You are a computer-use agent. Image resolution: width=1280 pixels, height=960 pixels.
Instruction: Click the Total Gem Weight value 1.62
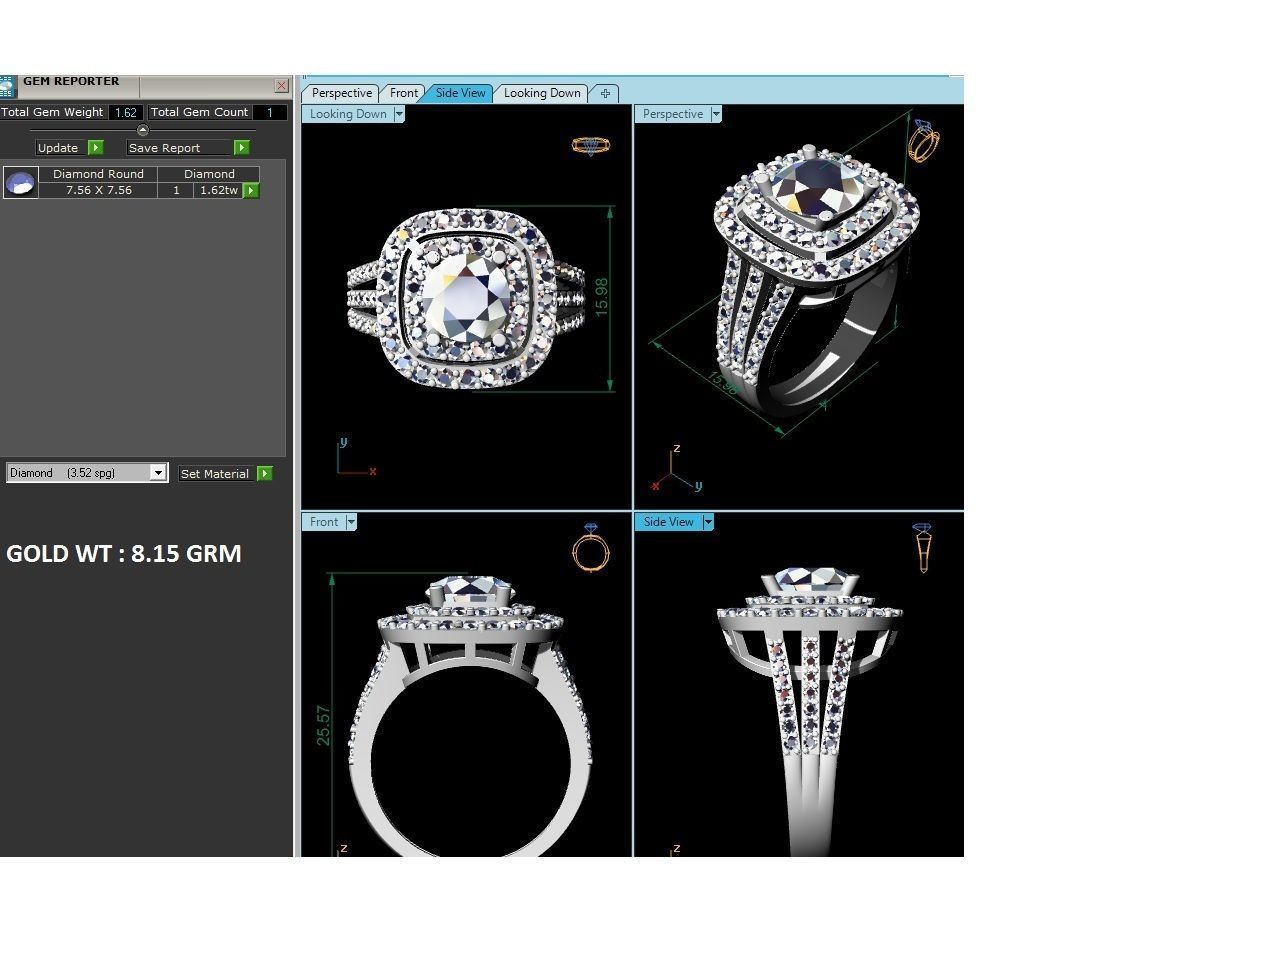coord(125,113)
